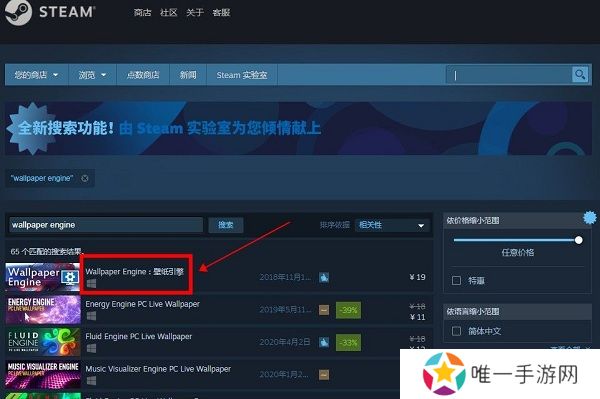Image resolution: width=600 pixels, height=399 pixels.
Task: Click the -33% discount badge
Action: click(x=348, y=342)
